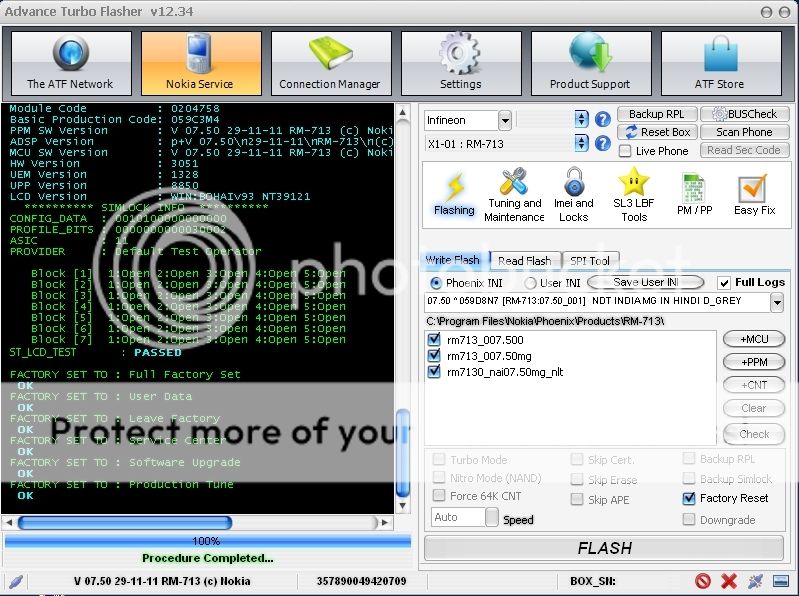Click the spinner next to platform field
Screen dimensions: 799x596
581,119
